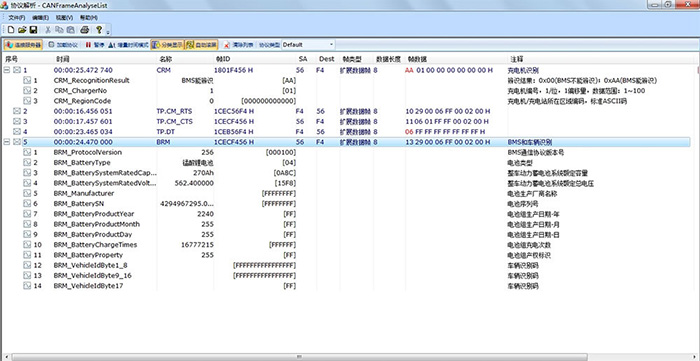Click the Save floppy disk icon

click(x=33, y=30)
